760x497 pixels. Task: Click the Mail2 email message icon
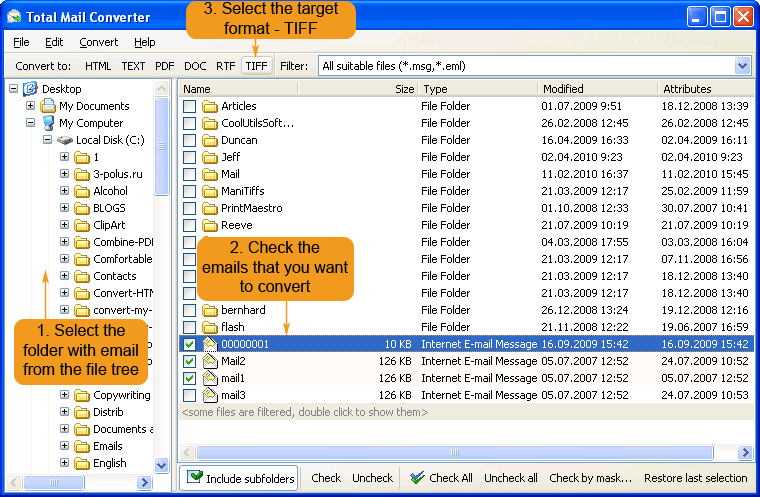pos(210,361)
